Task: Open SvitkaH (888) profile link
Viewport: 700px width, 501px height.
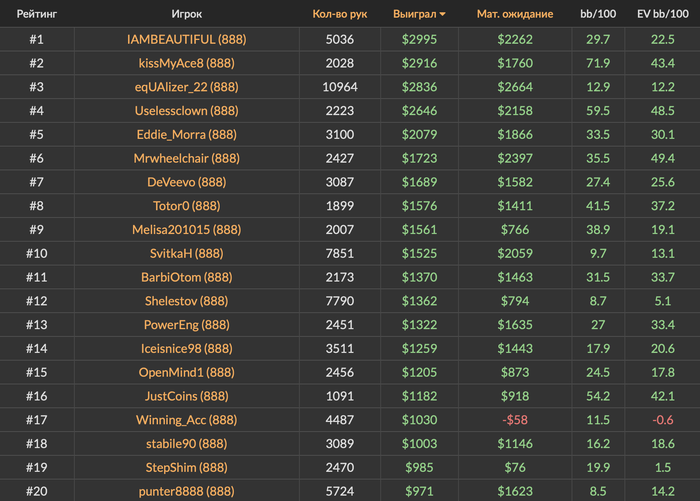Action: click(x=187, y=253)
